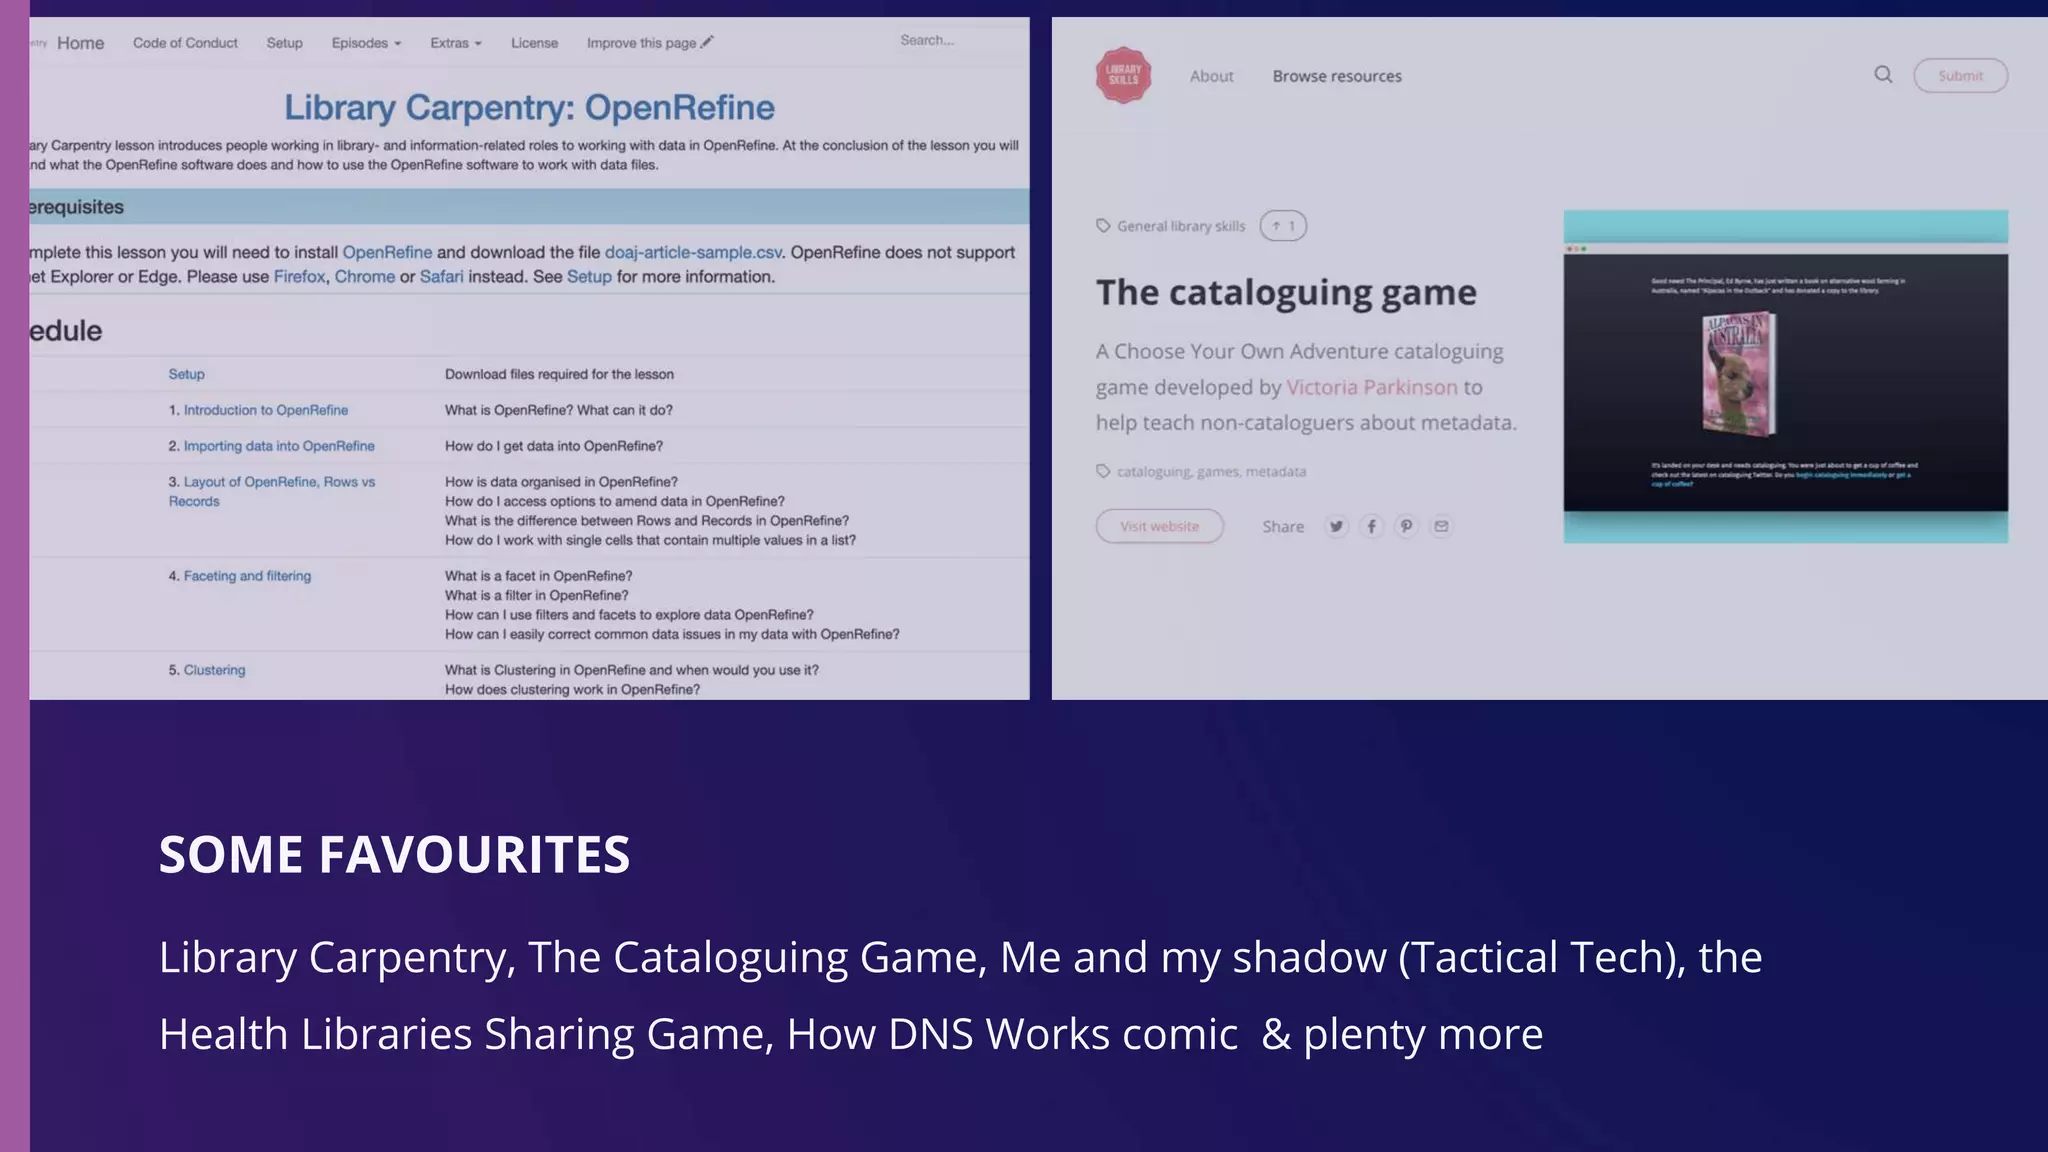Click the Submit button

pyautogui.click(x=1960, y=76)
